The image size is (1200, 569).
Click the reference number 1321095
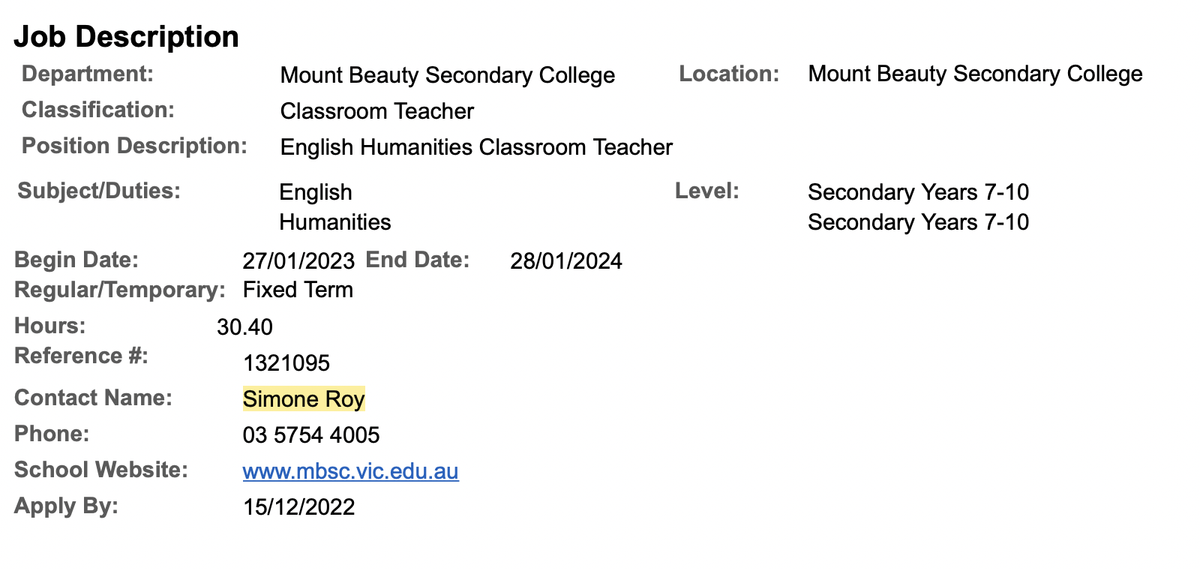point(286,363)
